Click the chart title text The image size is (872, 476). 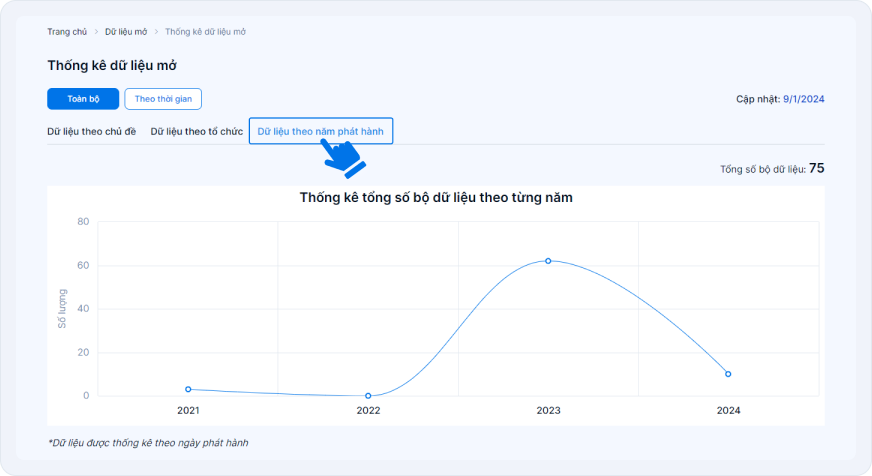tap(436, 198)
